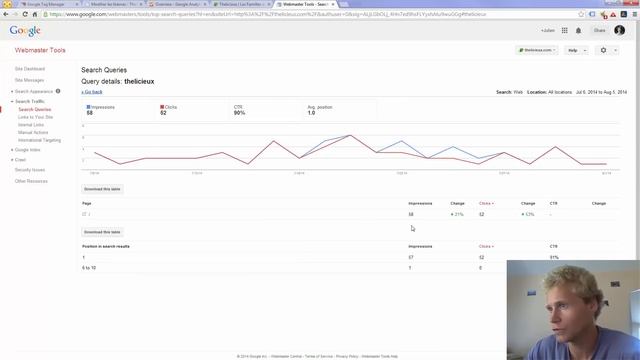Sort Page table by Impressions column
640x360 pixels.
coord(420,203)
